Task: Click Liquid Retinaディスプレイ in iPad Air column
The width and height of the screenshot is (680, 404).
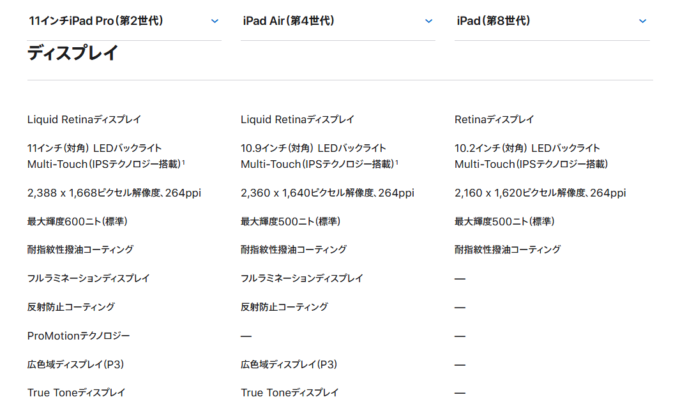Action: click(x=298, y=119)
